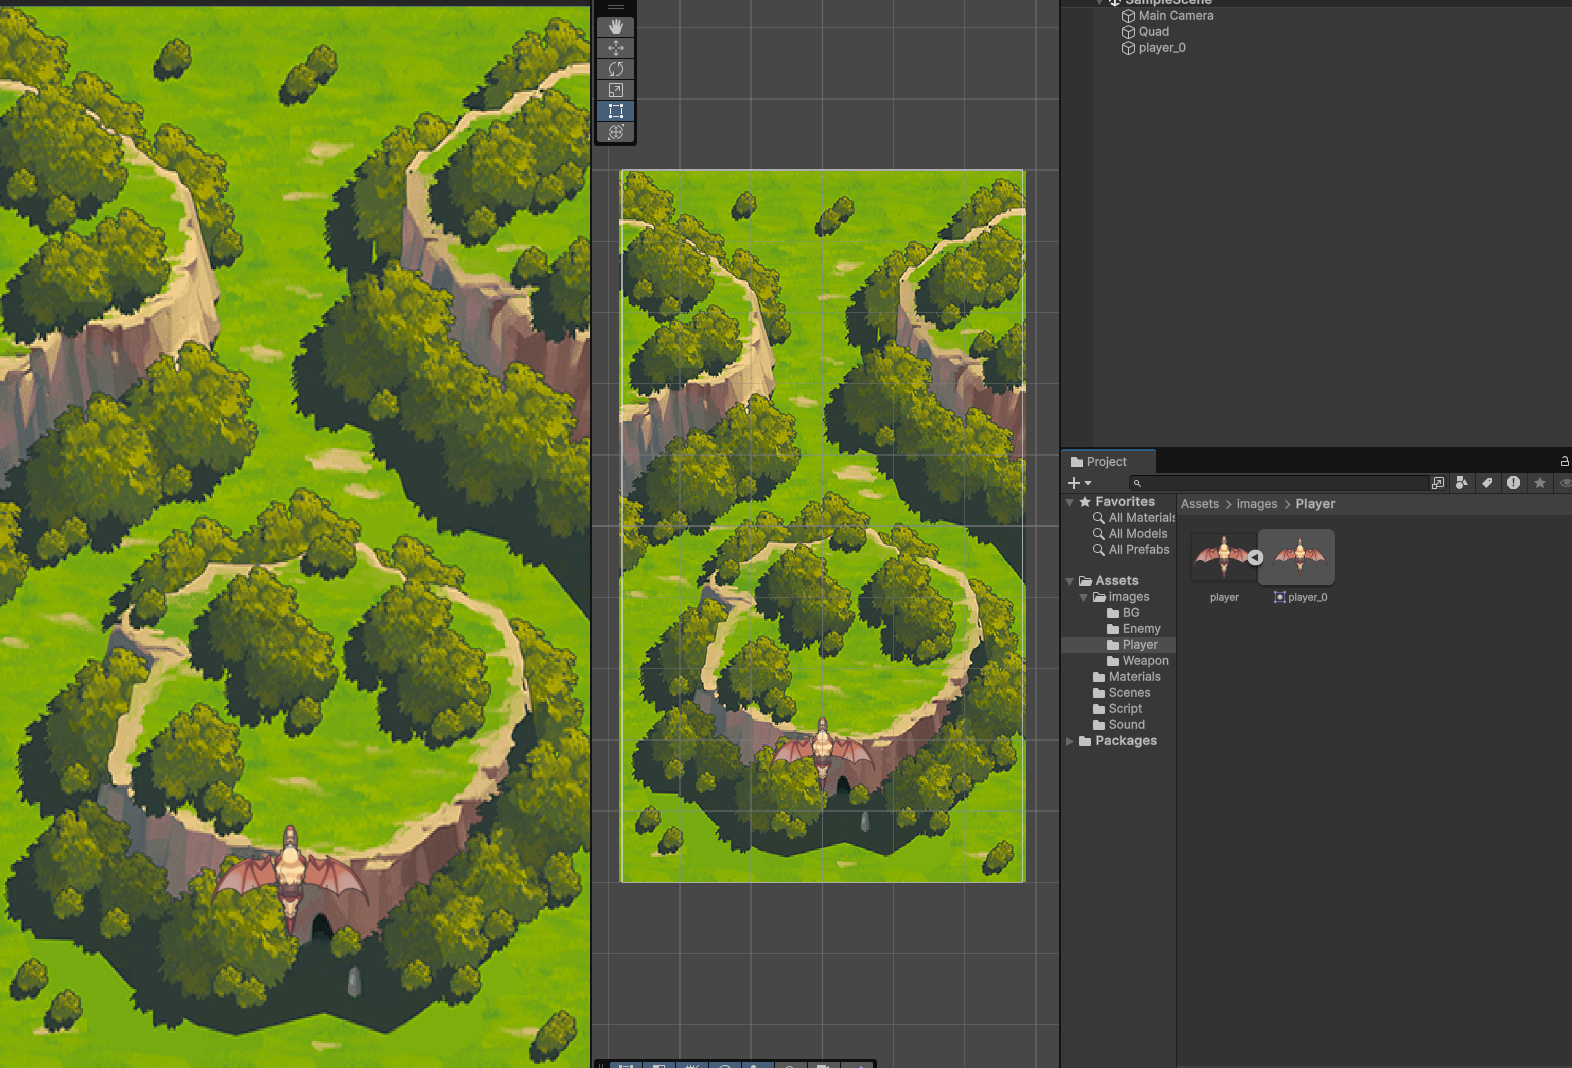Select the Packages root folder
The height and width of the screenshot is (1068, 1572).
[x=1118, y=741]
